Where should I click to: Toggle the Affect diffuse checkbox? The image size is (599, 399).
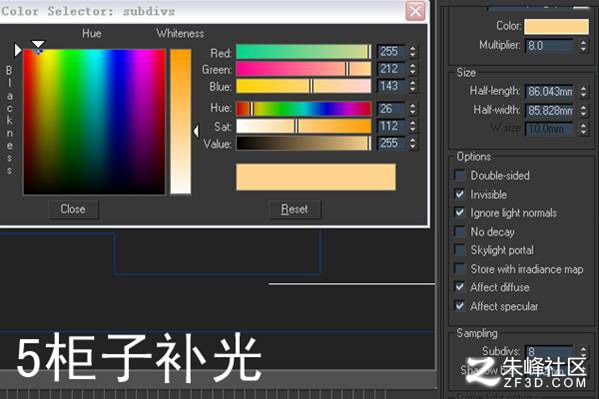[x=460, y=287]
